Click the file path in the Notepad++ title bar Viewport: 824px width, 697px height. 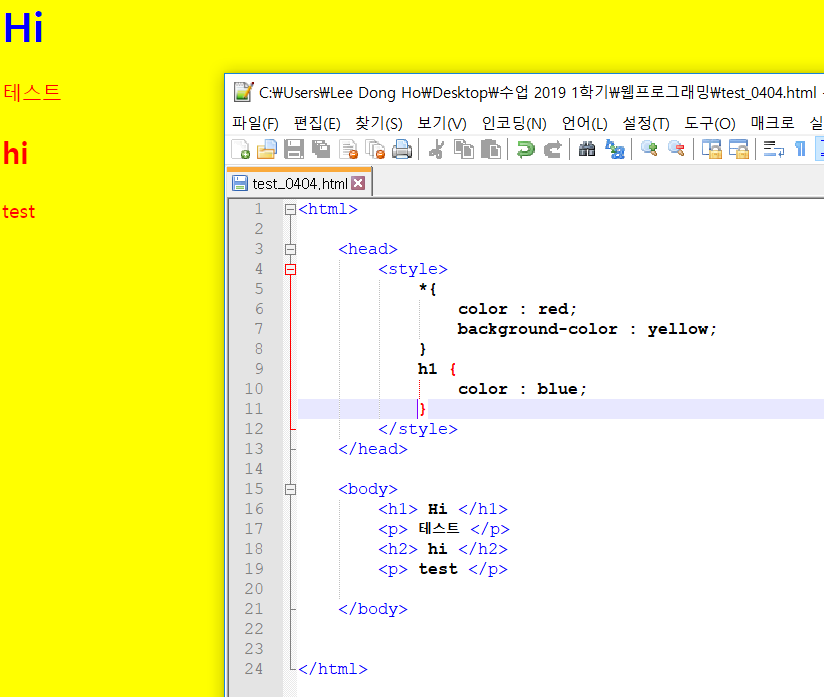(538, 93)
